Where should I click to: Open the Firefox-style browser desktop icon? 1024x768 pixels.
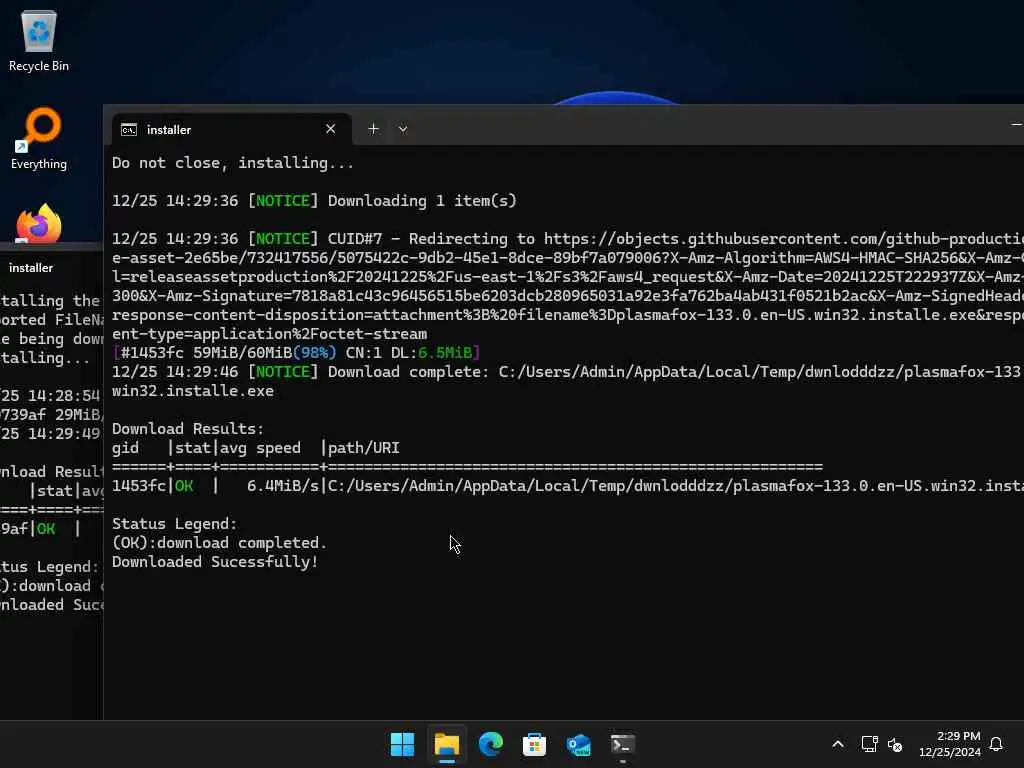(x=39, y=223)
